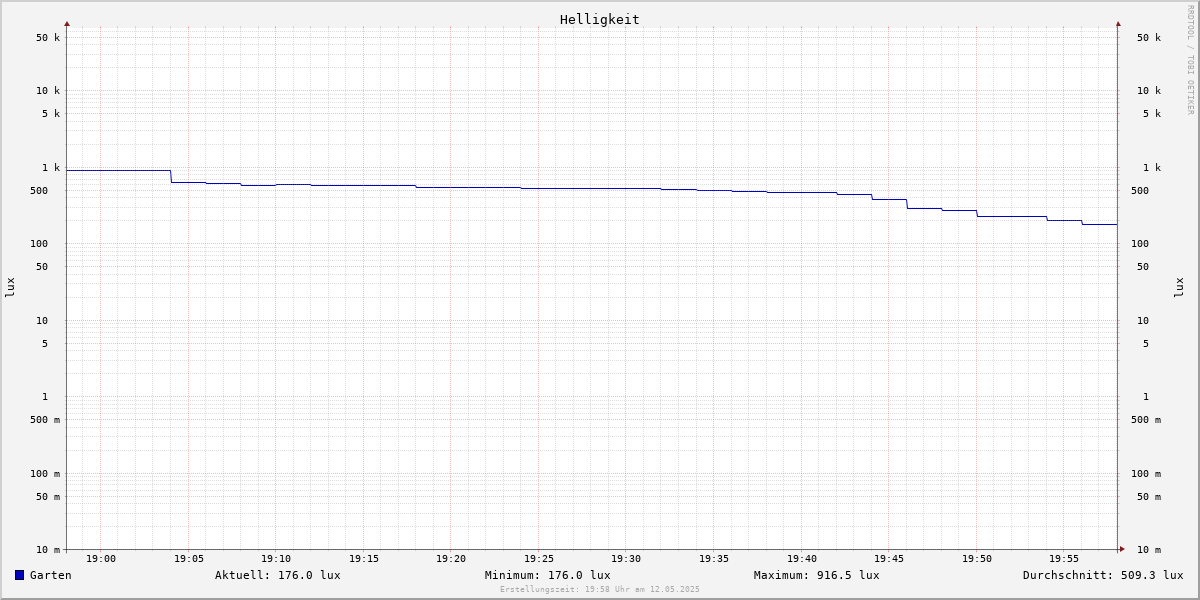The image size is (1200, 600).
Task: Click the 19:10 time axis label
Action: tap(276, 559)
